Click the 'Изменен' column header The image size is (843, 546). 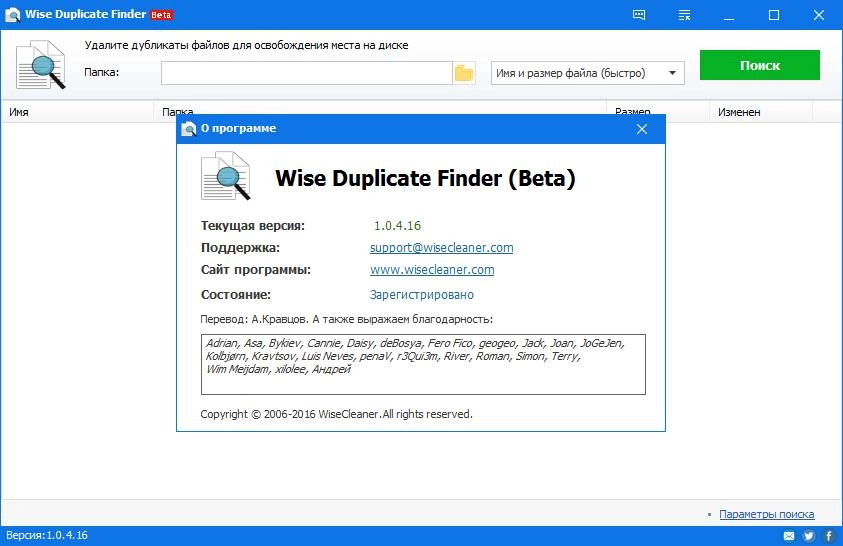pyautogui.click(x=761, y=112)
